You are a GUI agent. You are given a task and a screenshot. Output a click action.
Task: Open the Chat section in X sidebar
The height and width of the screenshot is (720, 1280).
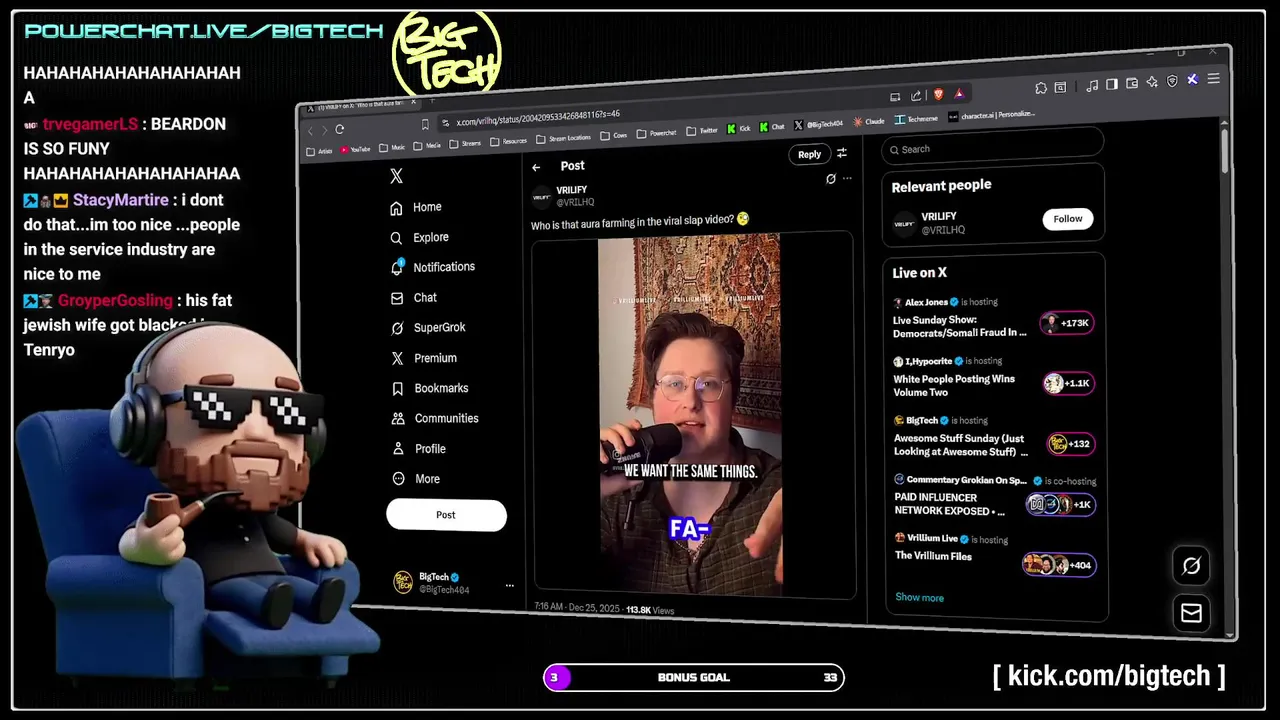pyautogui.click(x=414, y=297)
